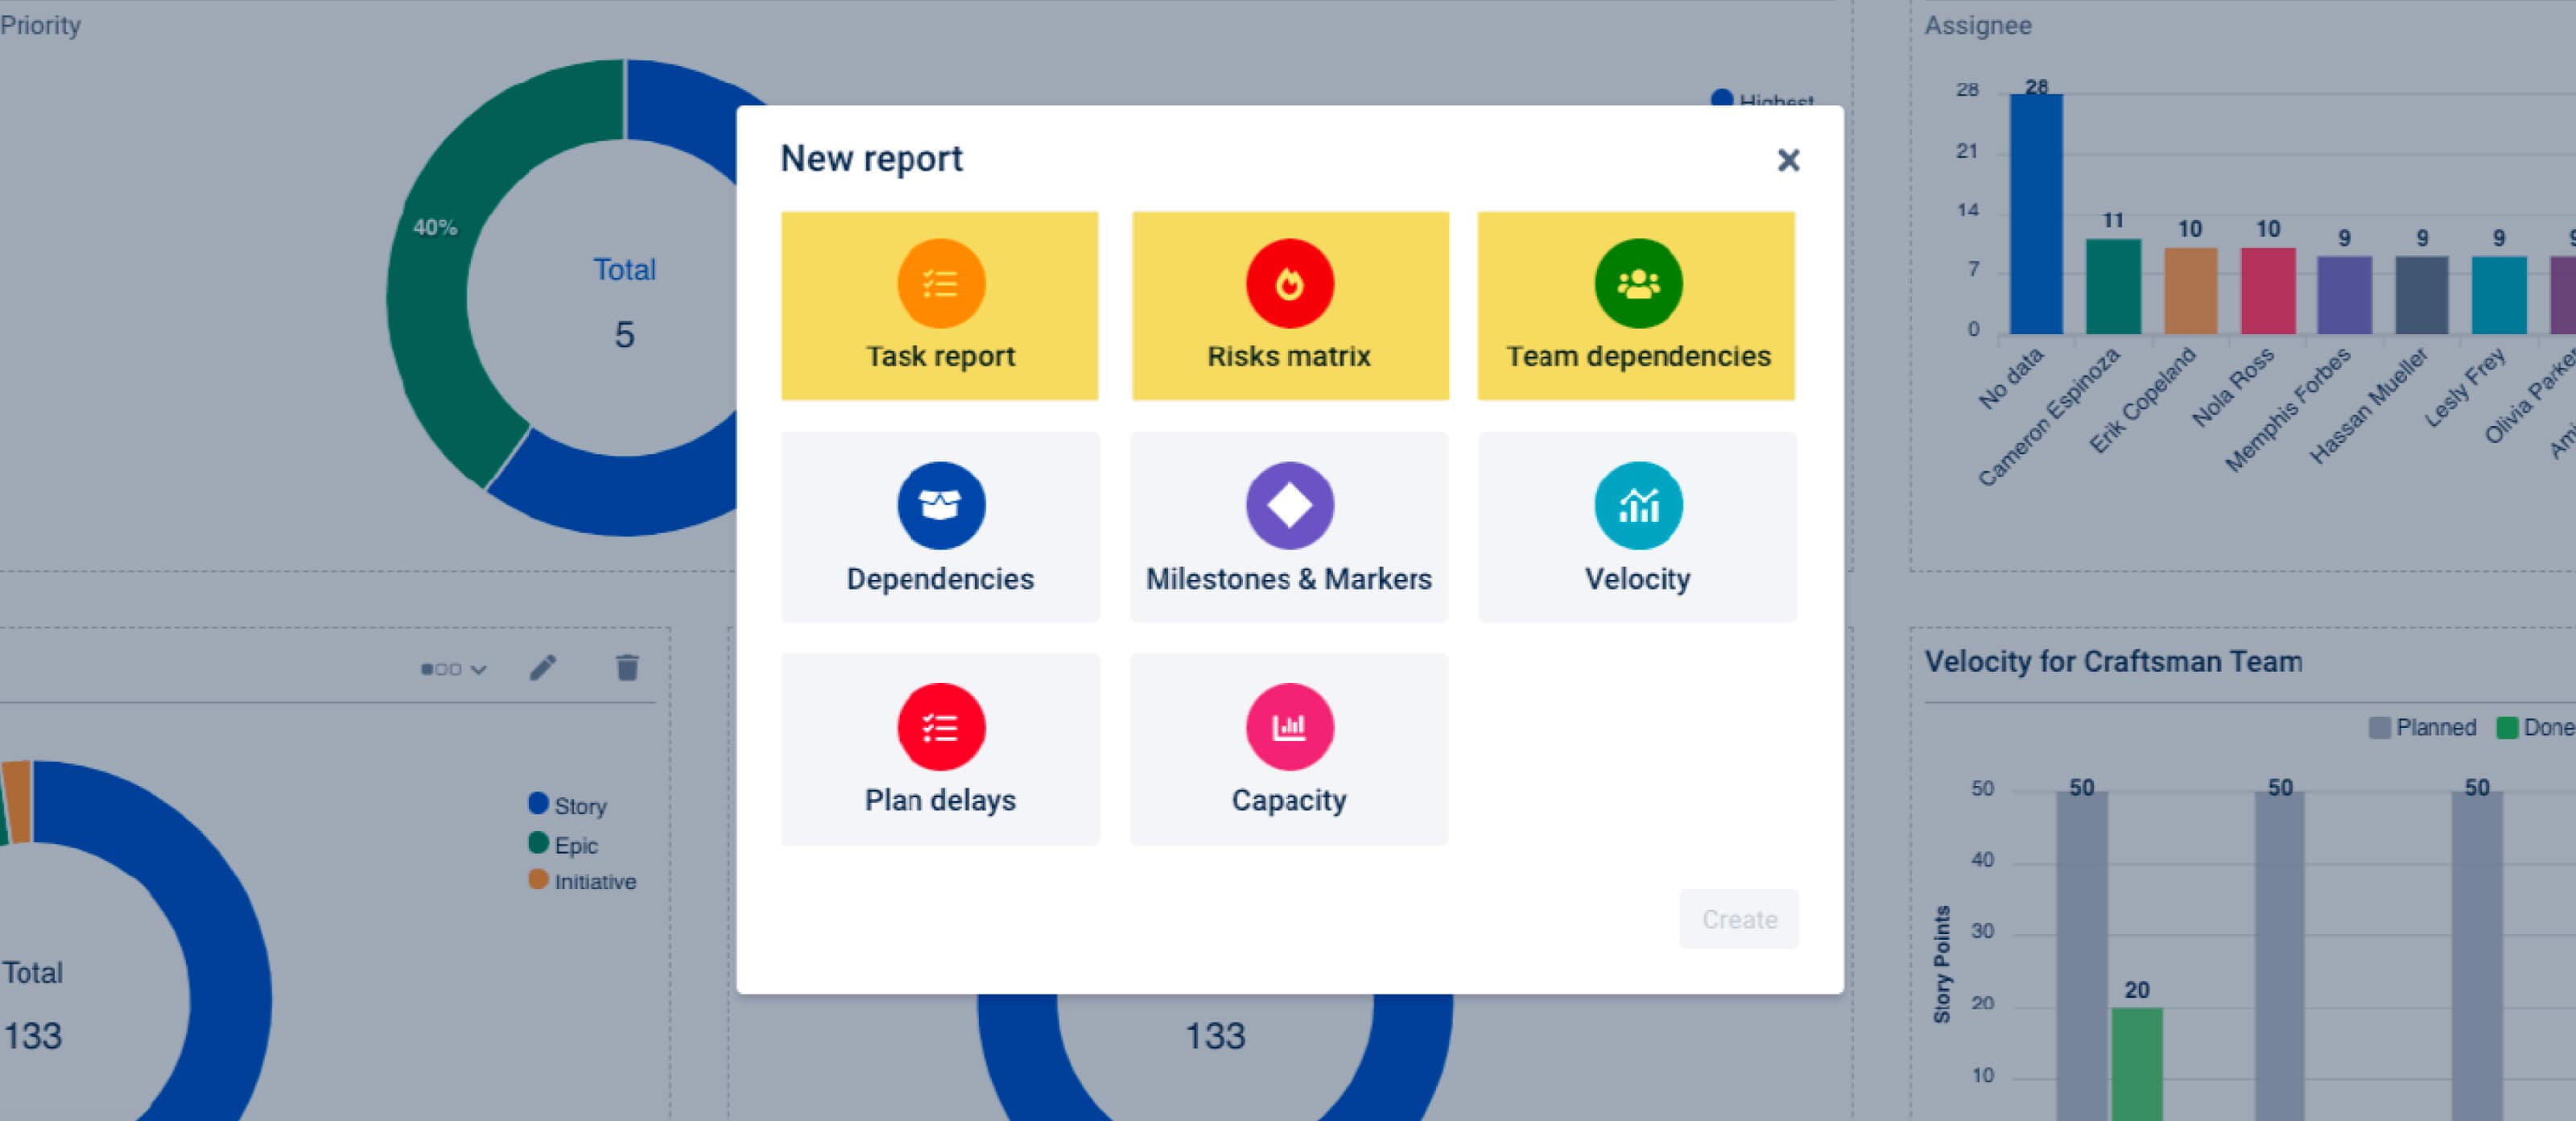Click the Task report label
Screen dimensions: 2576x1121
(x=940, y=357)
